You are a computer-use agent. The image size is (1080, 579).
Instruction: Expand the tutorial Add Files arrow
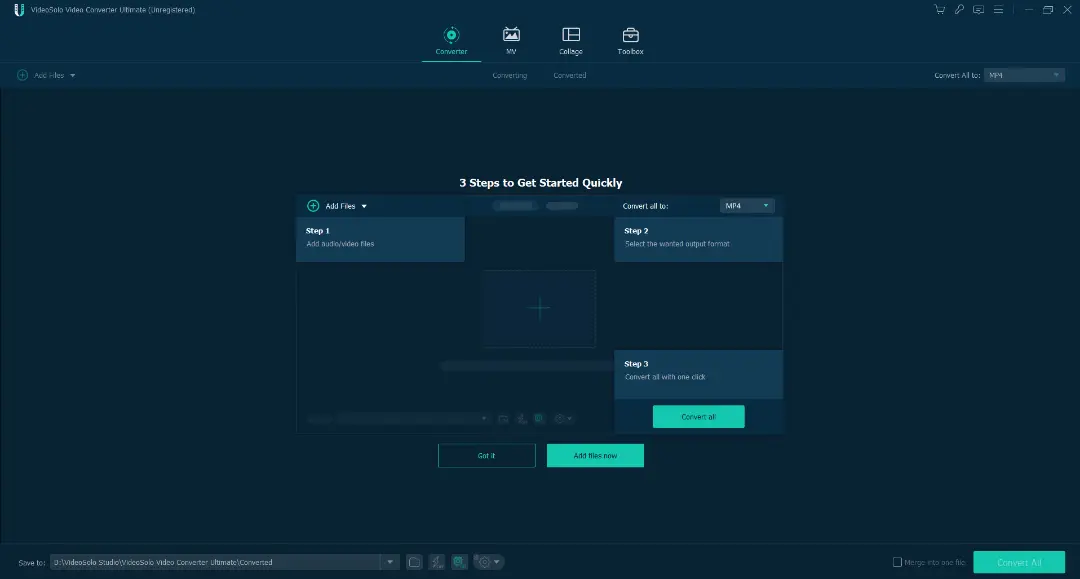364,207
